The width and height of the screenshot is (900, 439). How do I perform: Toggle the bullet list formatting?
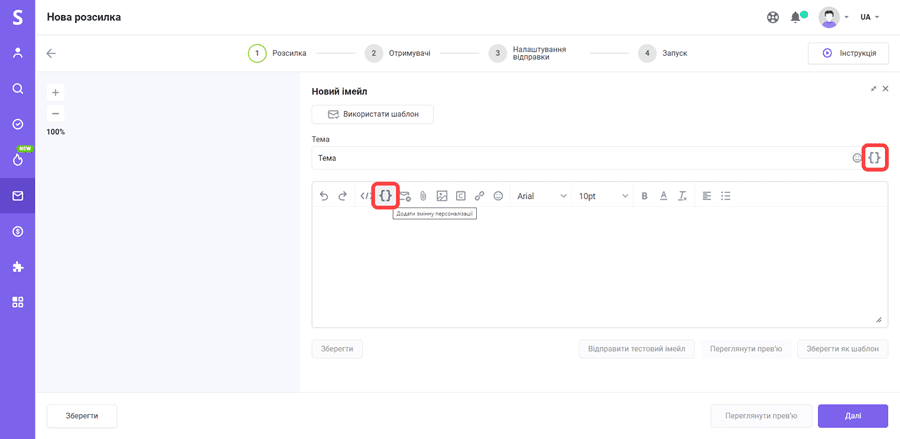726,196
